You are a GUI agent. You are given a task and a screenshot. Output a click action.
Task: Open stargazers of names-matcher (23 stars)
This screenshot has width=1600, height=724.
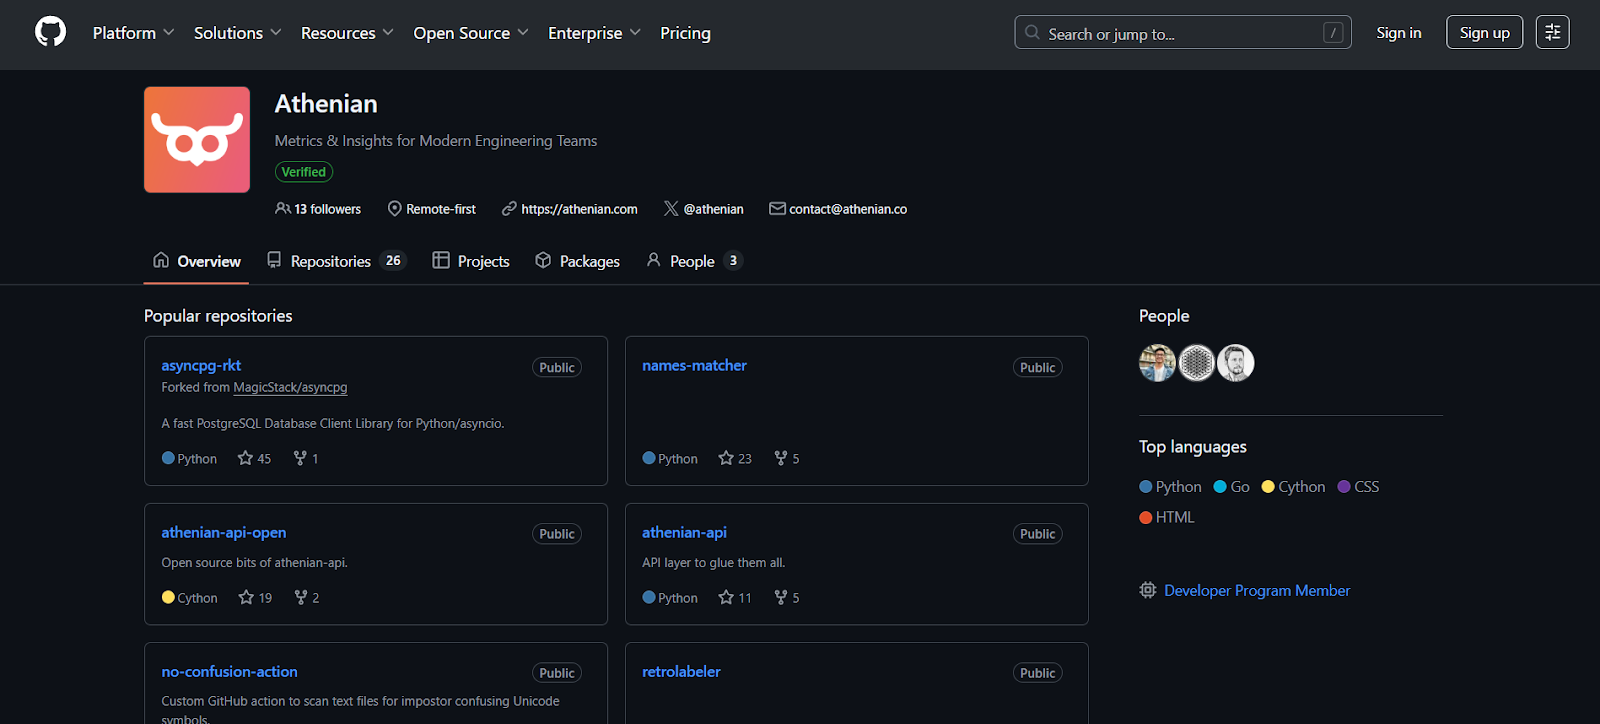click(x=735, y=458)
